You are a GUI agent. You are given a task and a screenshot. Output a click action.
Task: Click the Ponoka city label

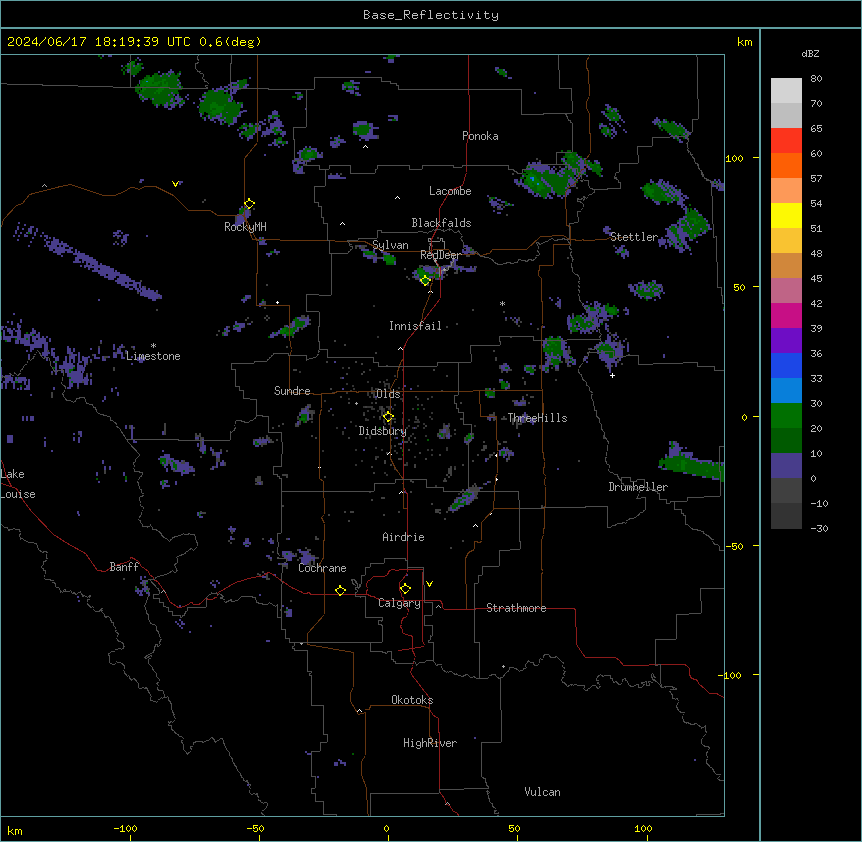coord(480,136)
